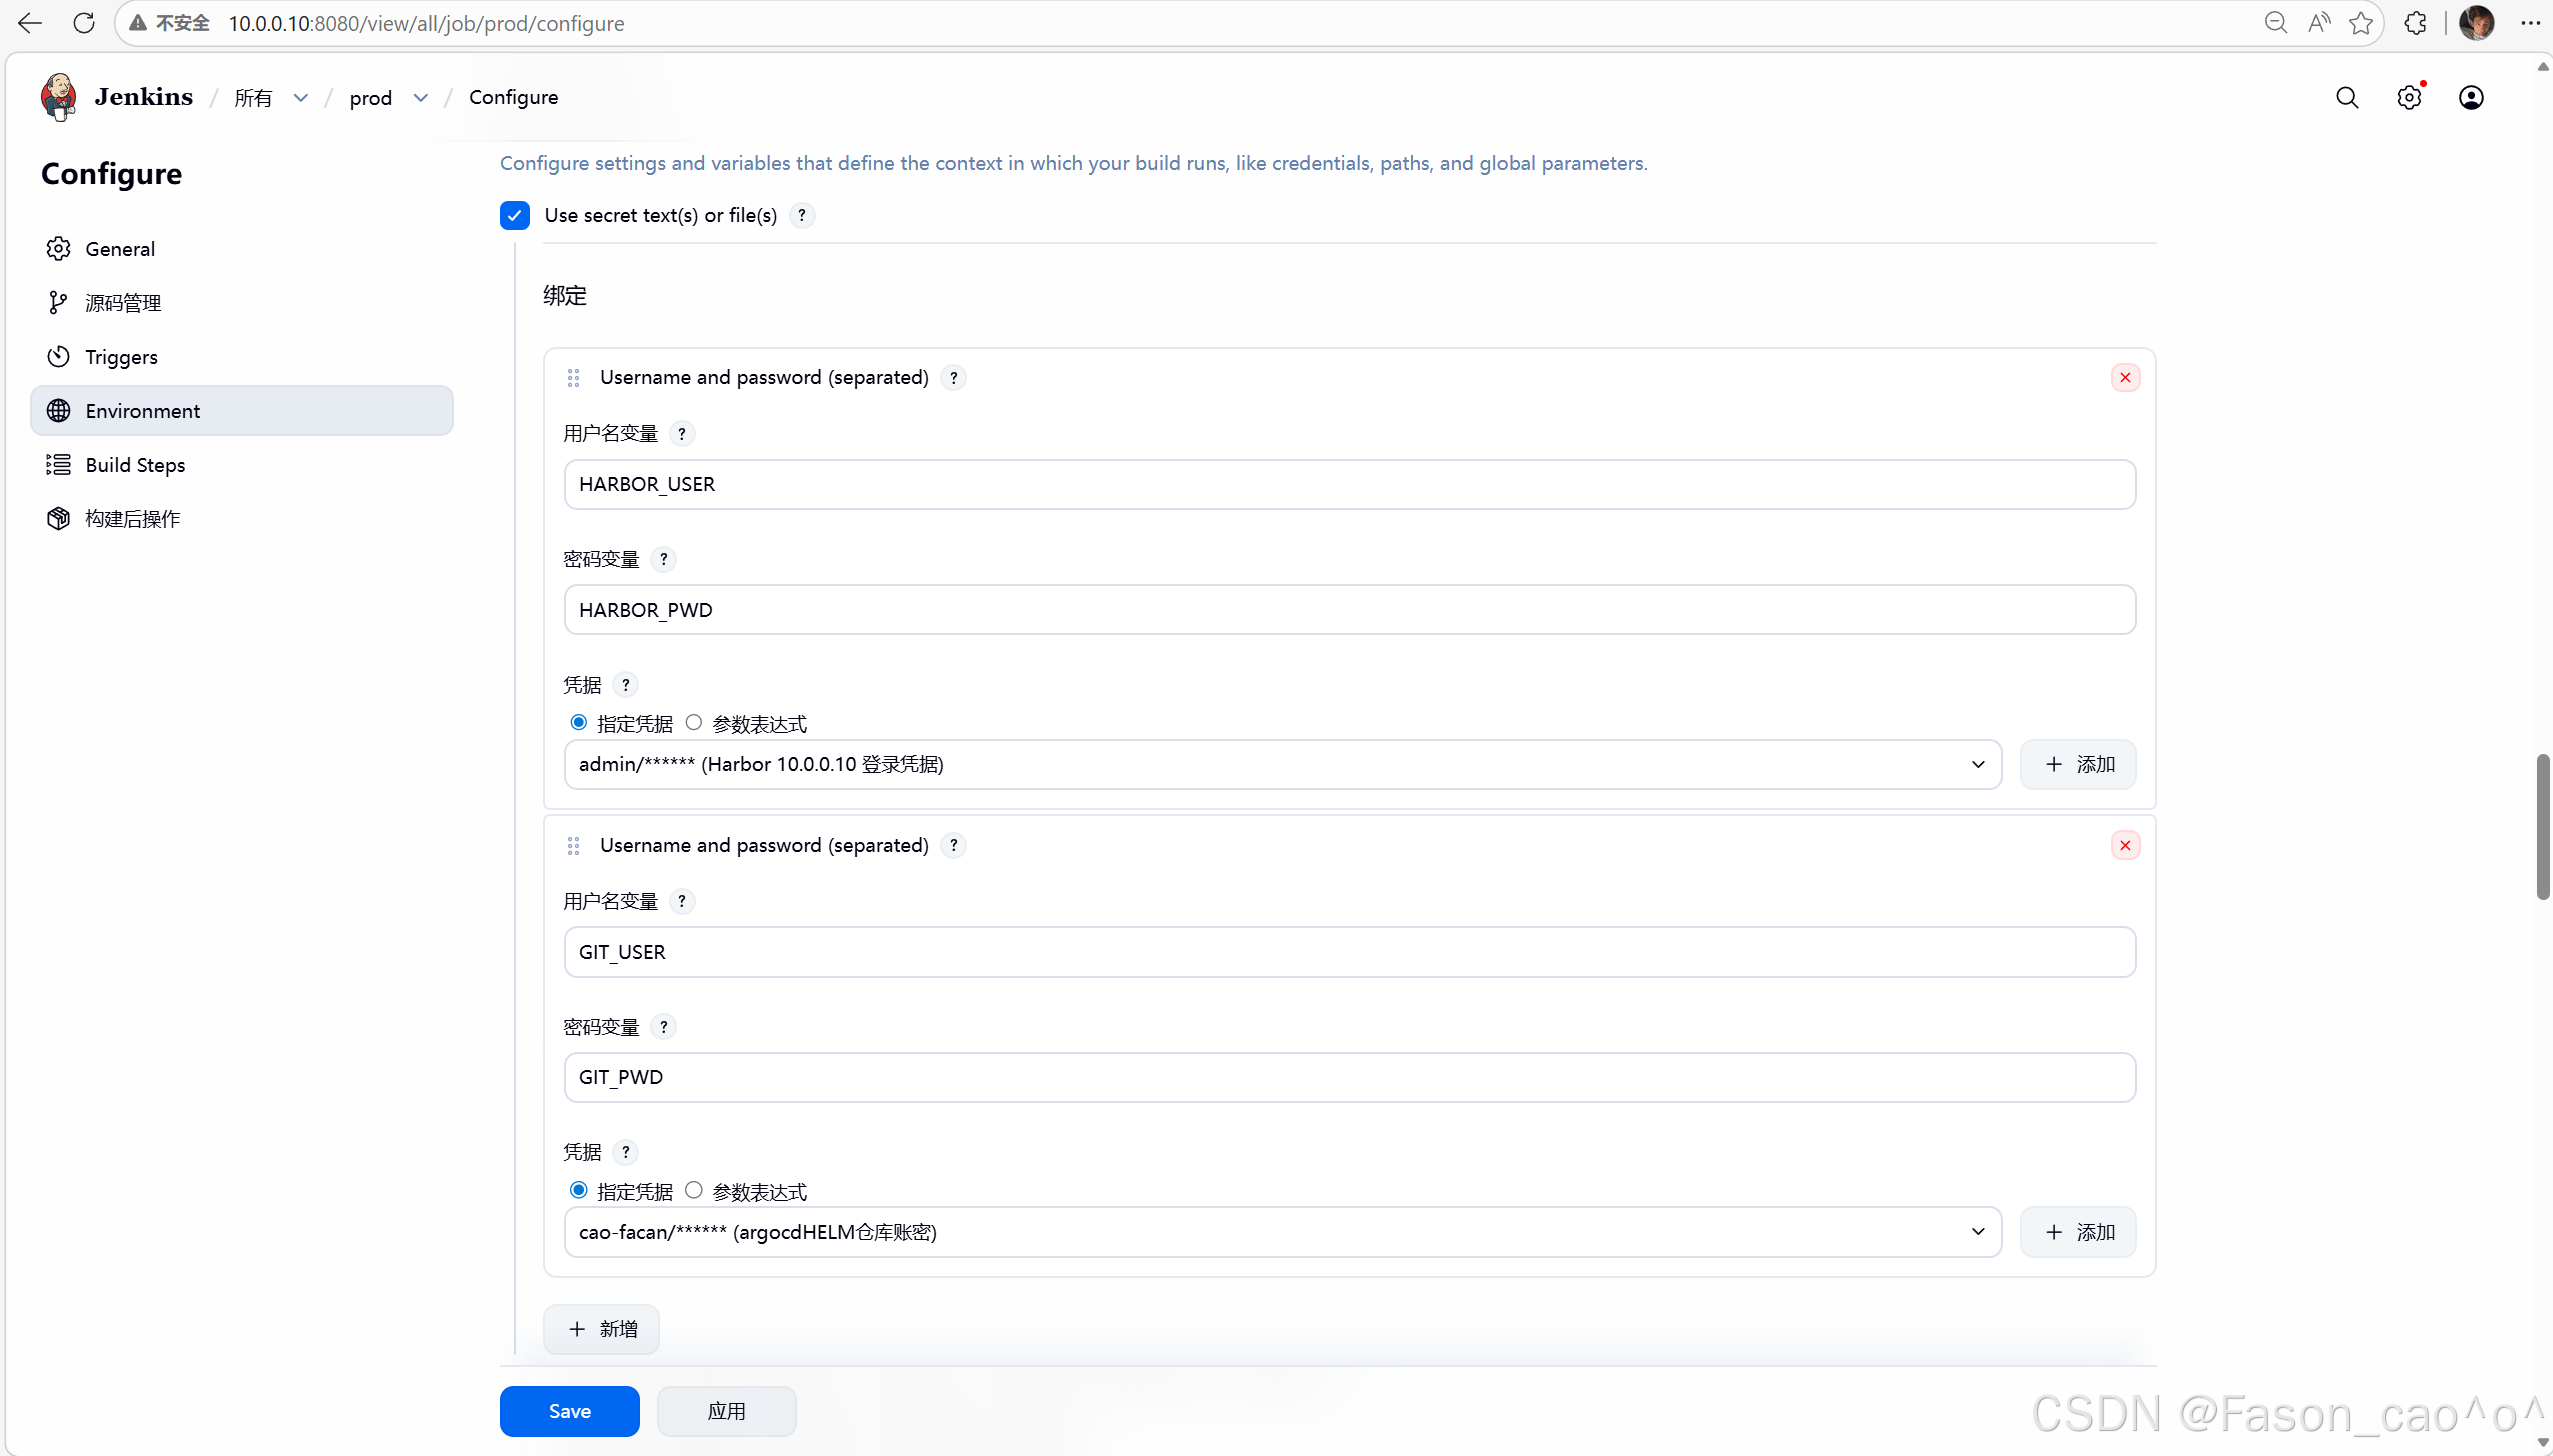This screenshot has width=2553, height=1456.
Task: Open Manage Jenkins gear icon
Action: 2409,97
